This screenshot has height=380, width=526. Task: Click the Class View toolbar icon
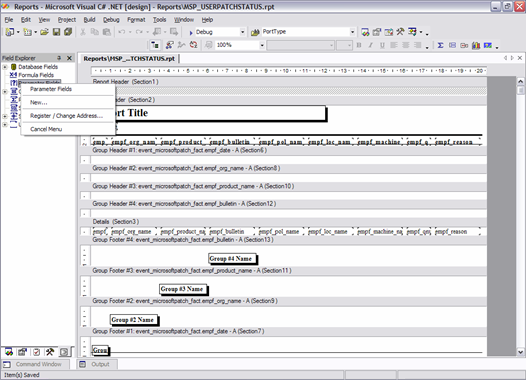pyautogui.click(x=412, y=32)
